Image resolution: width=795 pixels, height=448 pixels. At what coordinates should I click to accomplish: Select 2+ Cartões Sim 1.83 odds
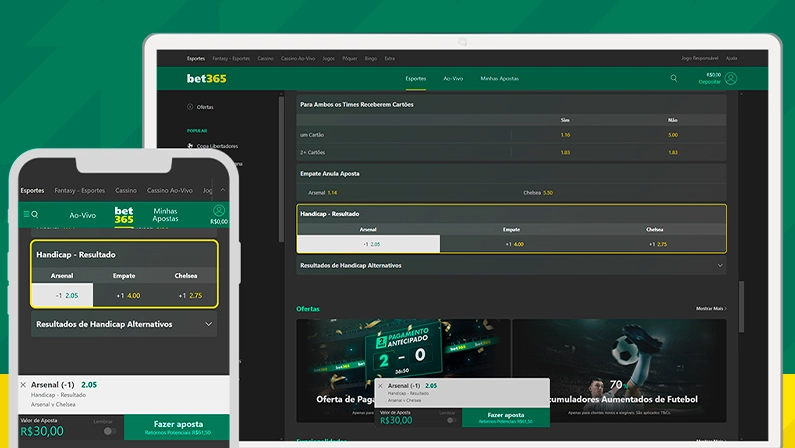(565, 152)
